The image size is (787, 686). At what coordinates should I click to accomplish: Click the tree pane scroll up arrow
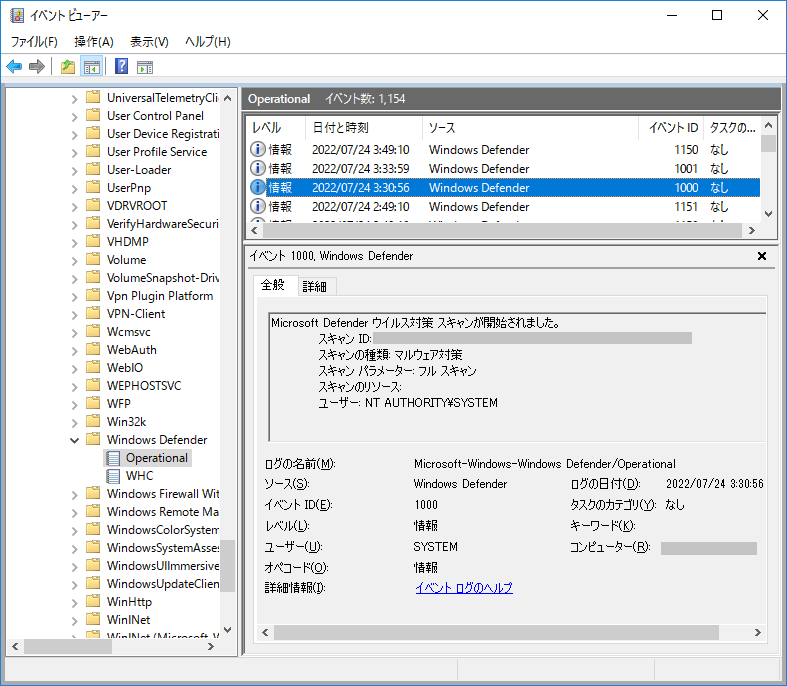point(227,98)
